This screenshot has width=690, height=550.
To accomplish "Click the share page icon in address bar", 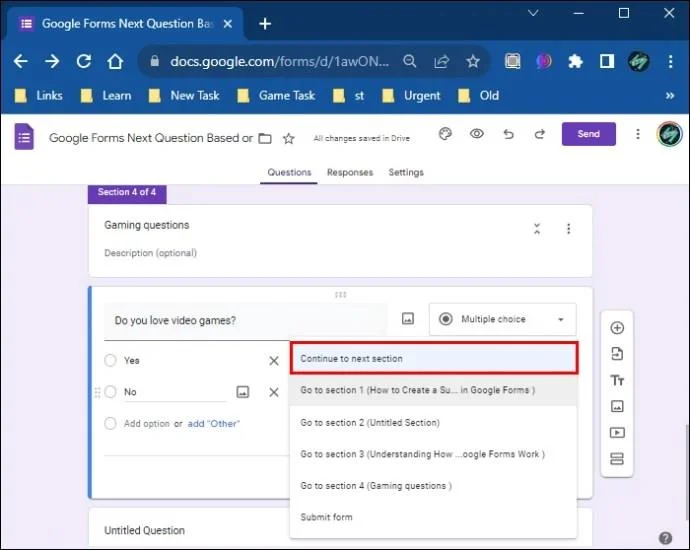I will tap(441, 61).
